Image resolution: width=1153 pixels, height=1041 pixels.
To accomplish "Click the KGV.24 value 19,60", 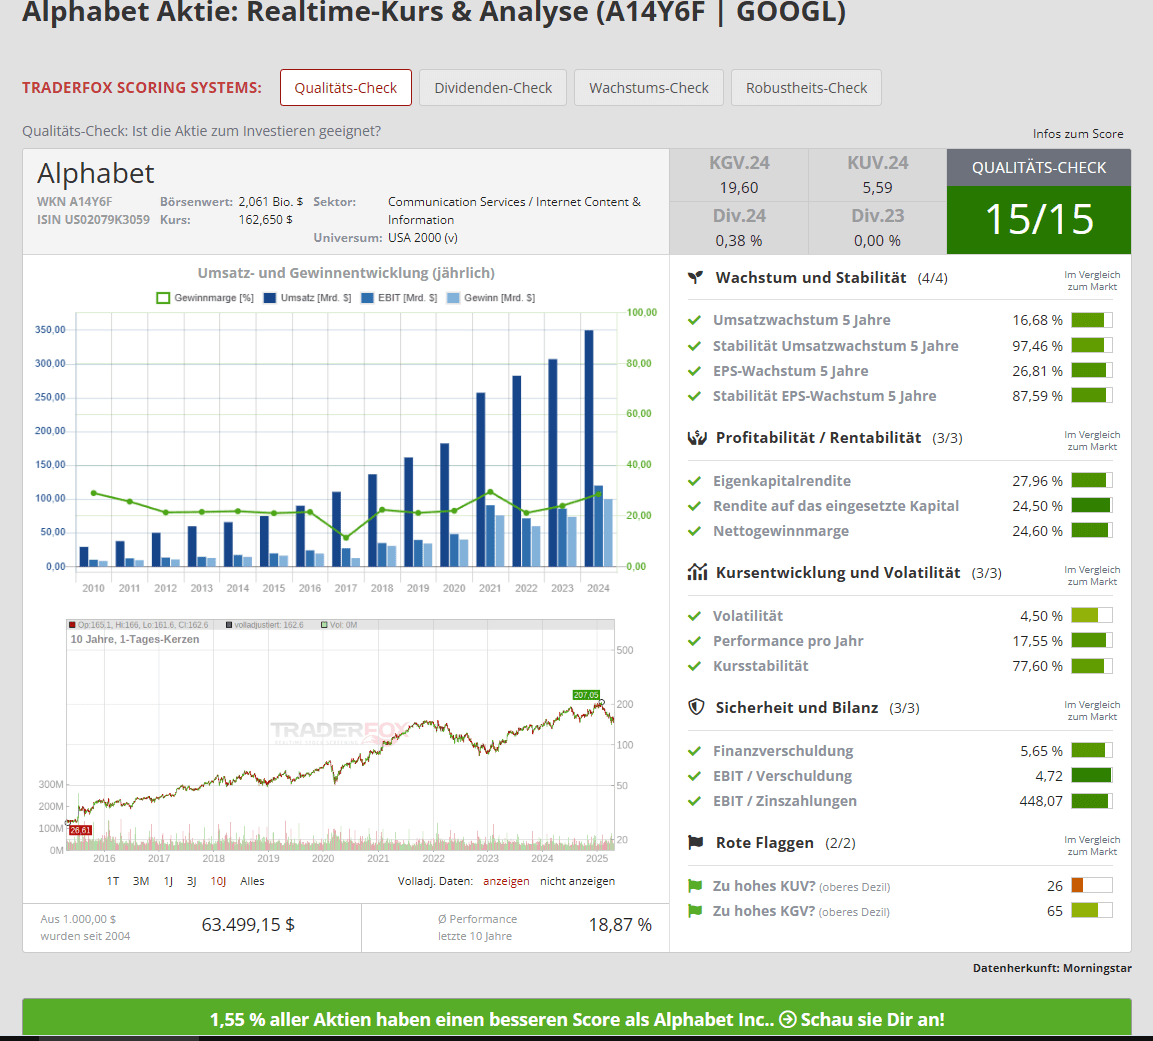I will [x=739, y=188].
